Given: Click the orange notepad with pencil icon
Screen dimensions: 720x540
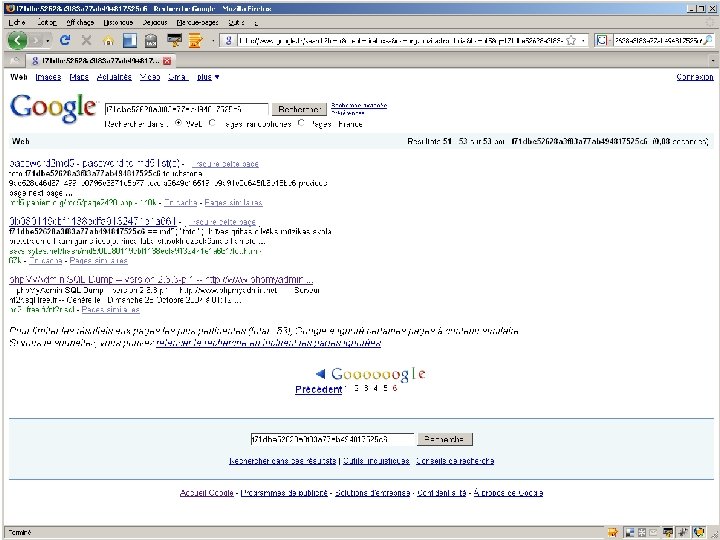Looking at the screenshot, I should tap(196, 41).
